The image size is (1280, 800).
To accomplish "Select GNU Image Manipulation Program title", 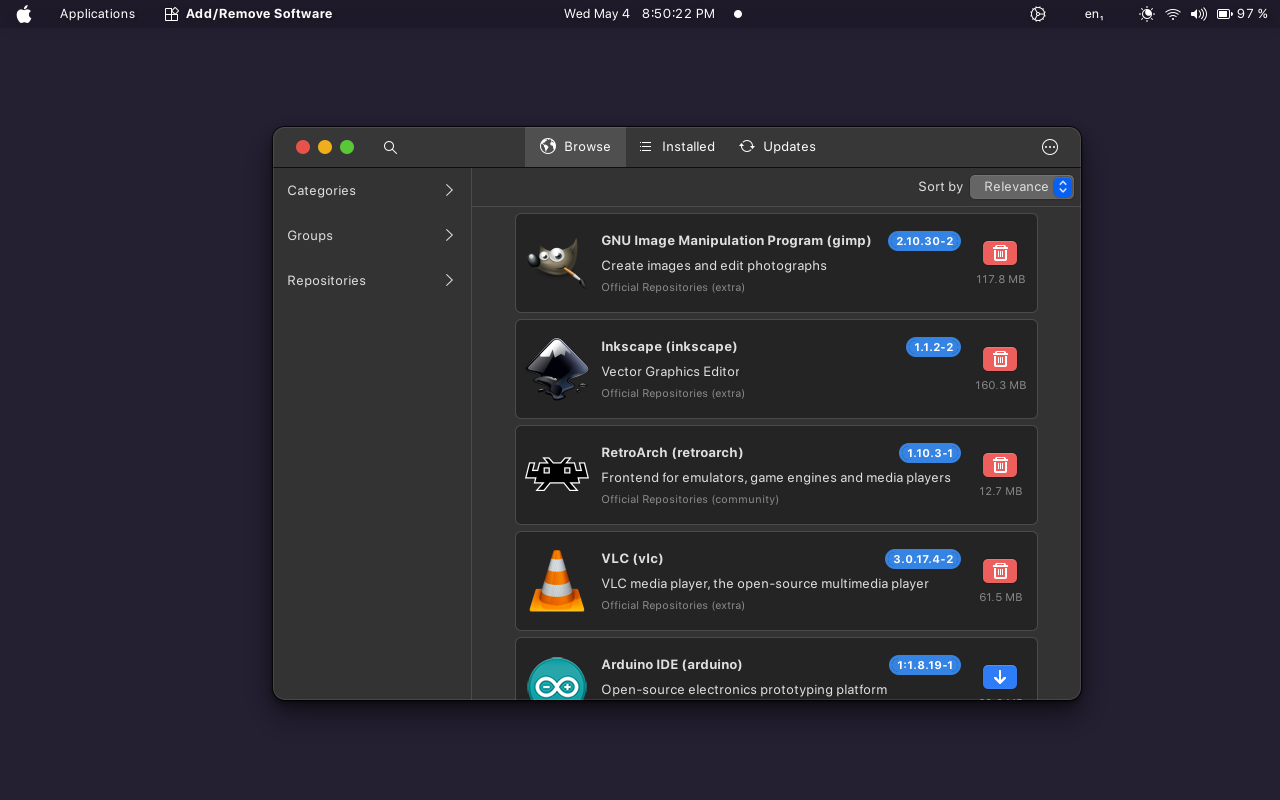I will pyautogui.click(x=736, y=241).
